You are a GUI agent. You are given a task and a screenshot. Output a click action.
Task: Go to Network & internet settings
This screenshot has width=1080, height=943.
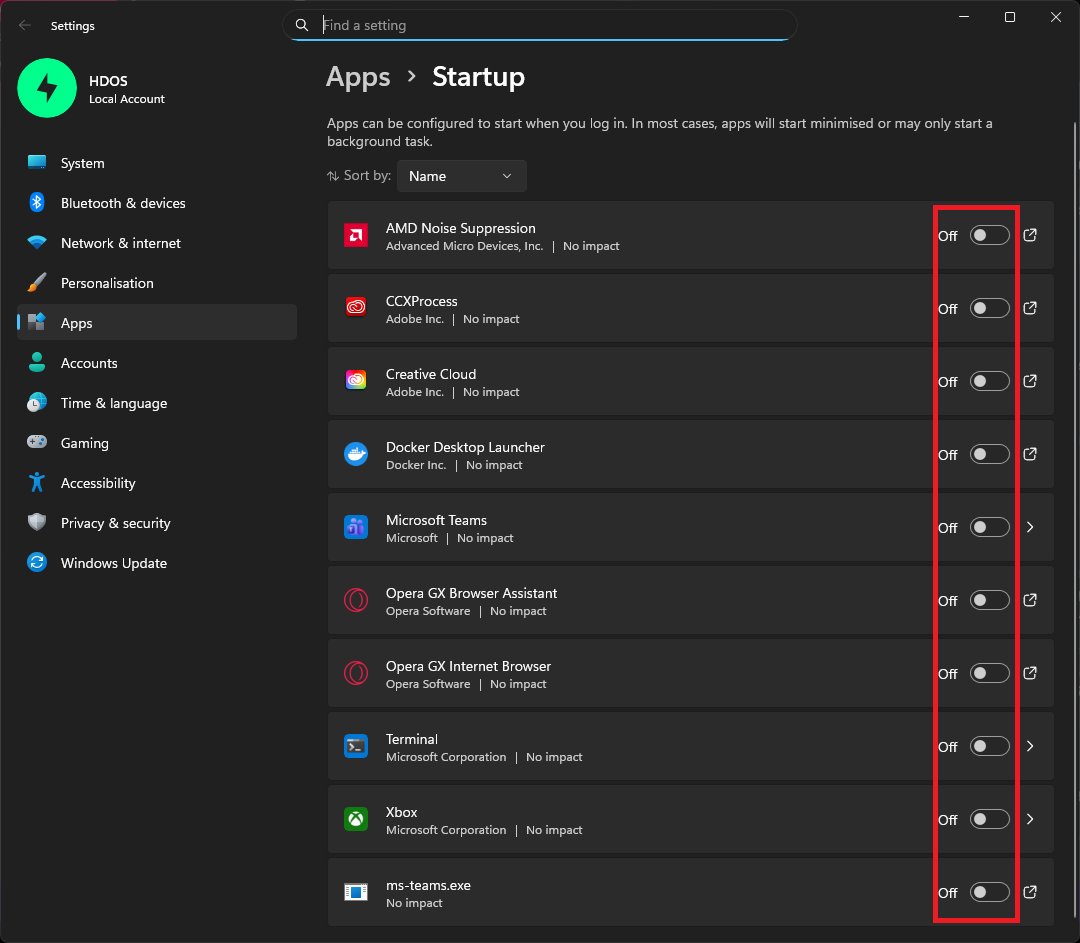pos(157,243)
